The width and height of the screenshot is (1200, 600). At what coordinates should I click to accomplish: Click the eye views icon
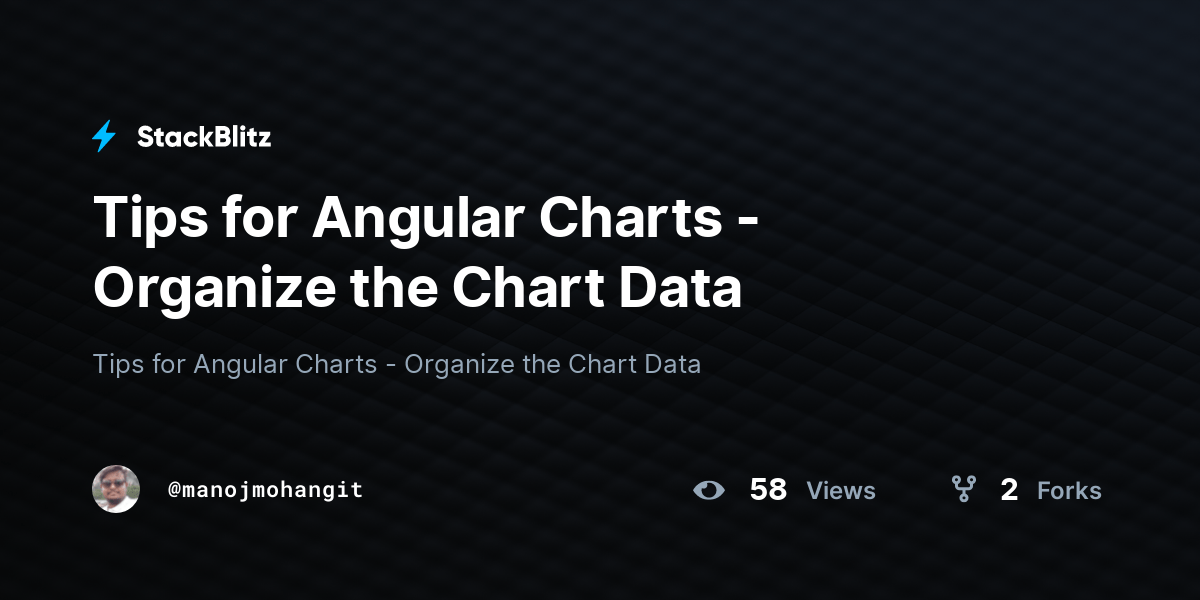[x=709, y=490]
